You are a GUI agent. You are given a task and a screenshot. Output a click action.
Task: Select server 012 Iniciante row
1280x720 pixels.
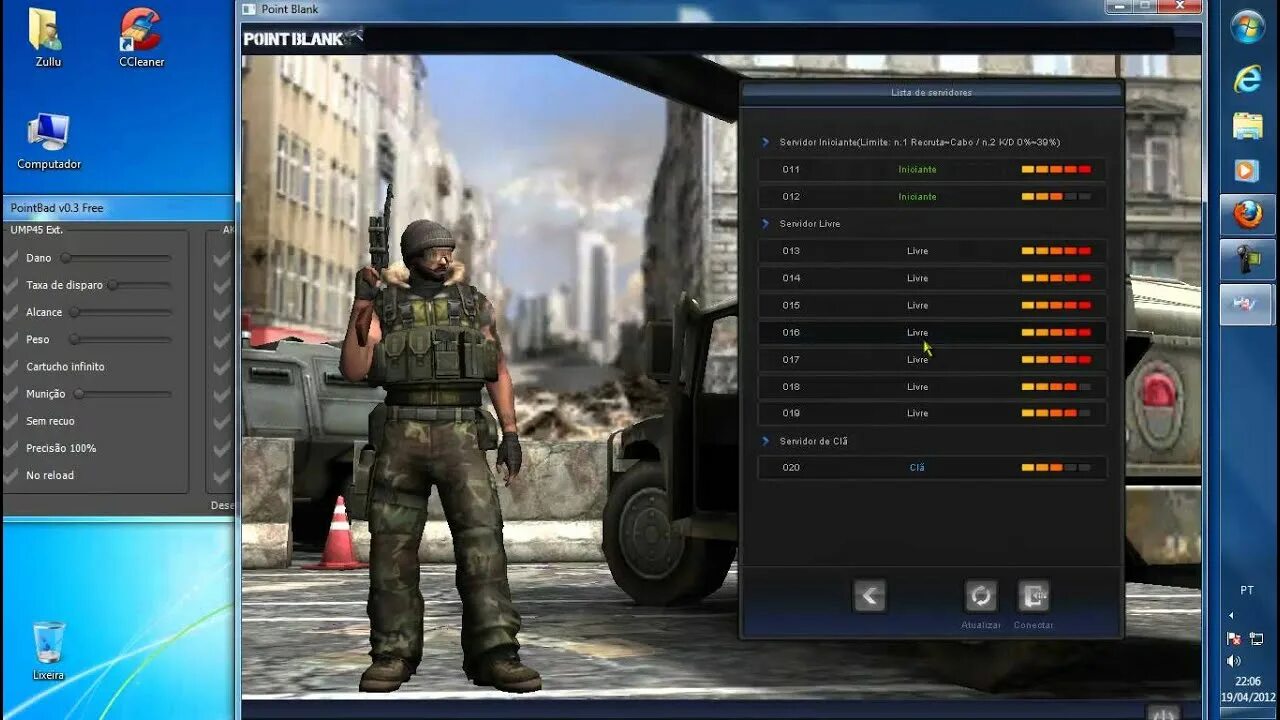(x=932, y=196)
